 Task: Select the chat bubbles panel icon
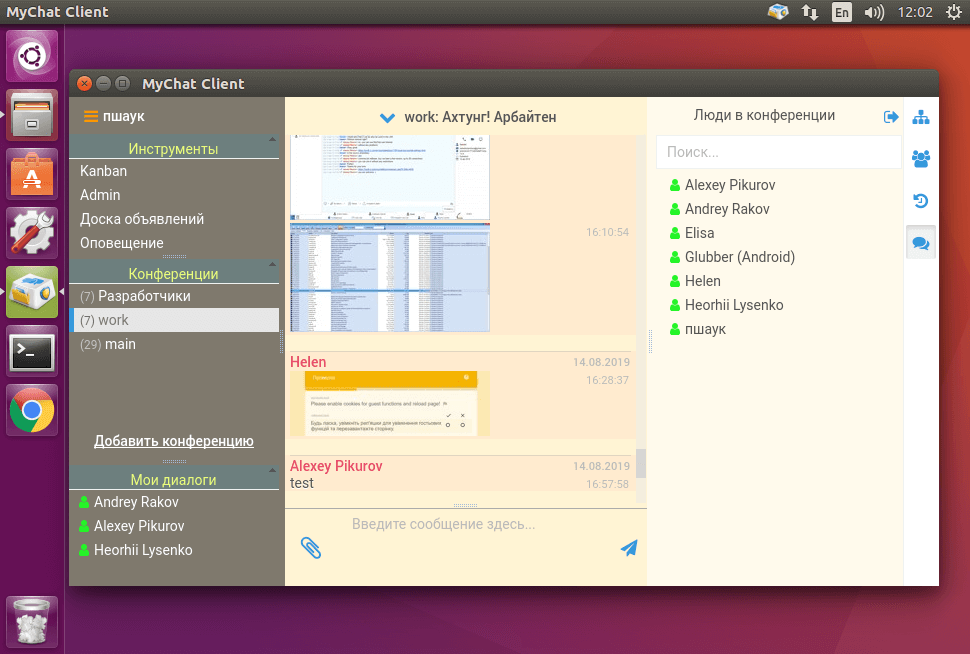tap(920, 242)
